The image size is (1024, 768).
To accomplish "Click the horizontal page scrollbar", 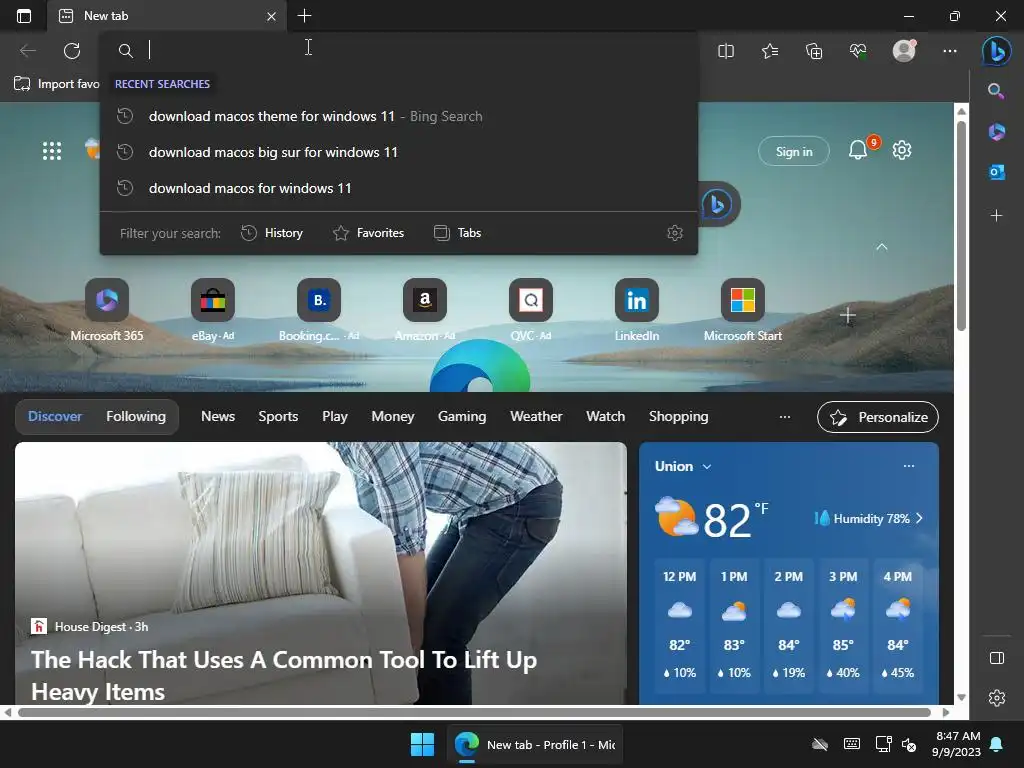I will [474, 712].
